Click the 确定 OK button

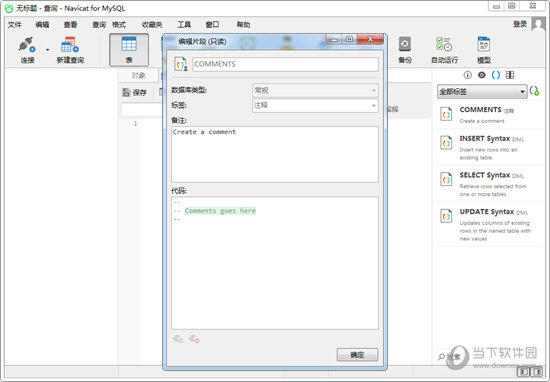tap(357, 355)
